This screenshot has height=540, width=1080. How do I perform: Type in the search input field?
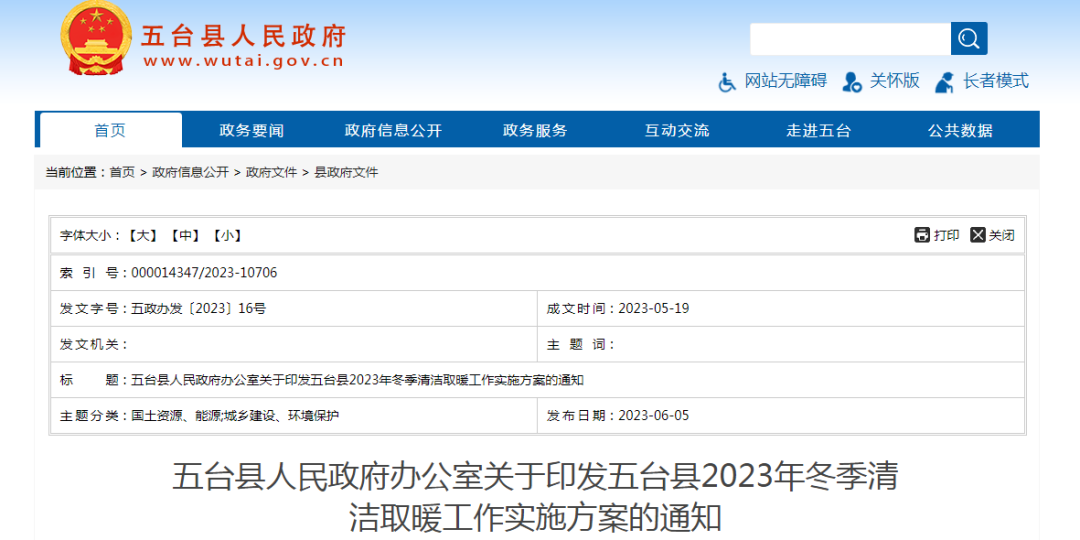pos(850,39)
